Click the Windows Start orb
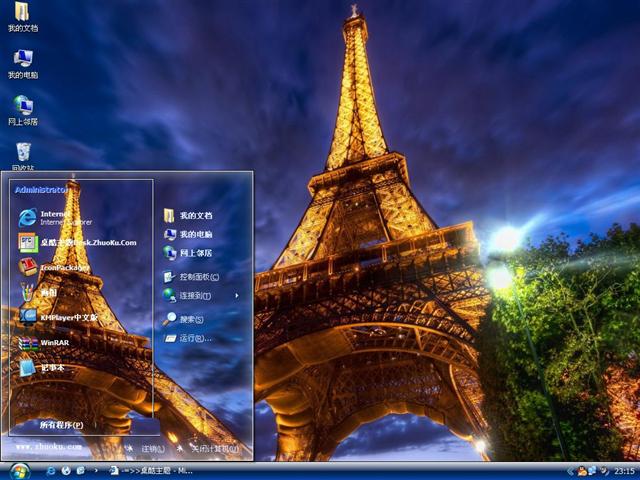640x480 pixels. tap(20, 471)
